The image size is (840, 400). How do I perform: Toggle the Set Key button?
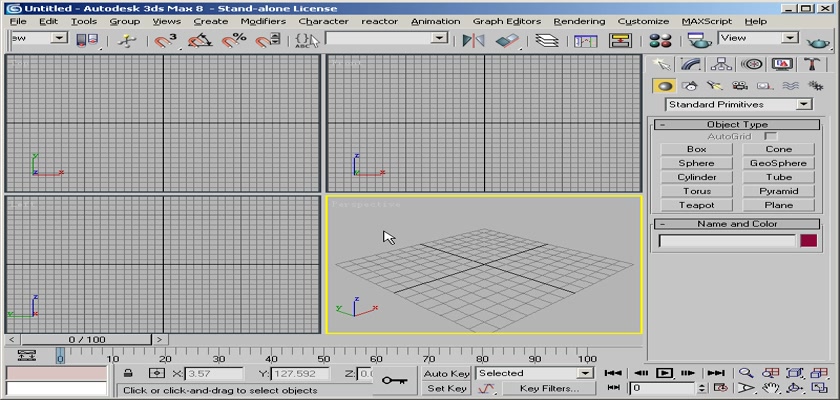(x=446, y=389)
